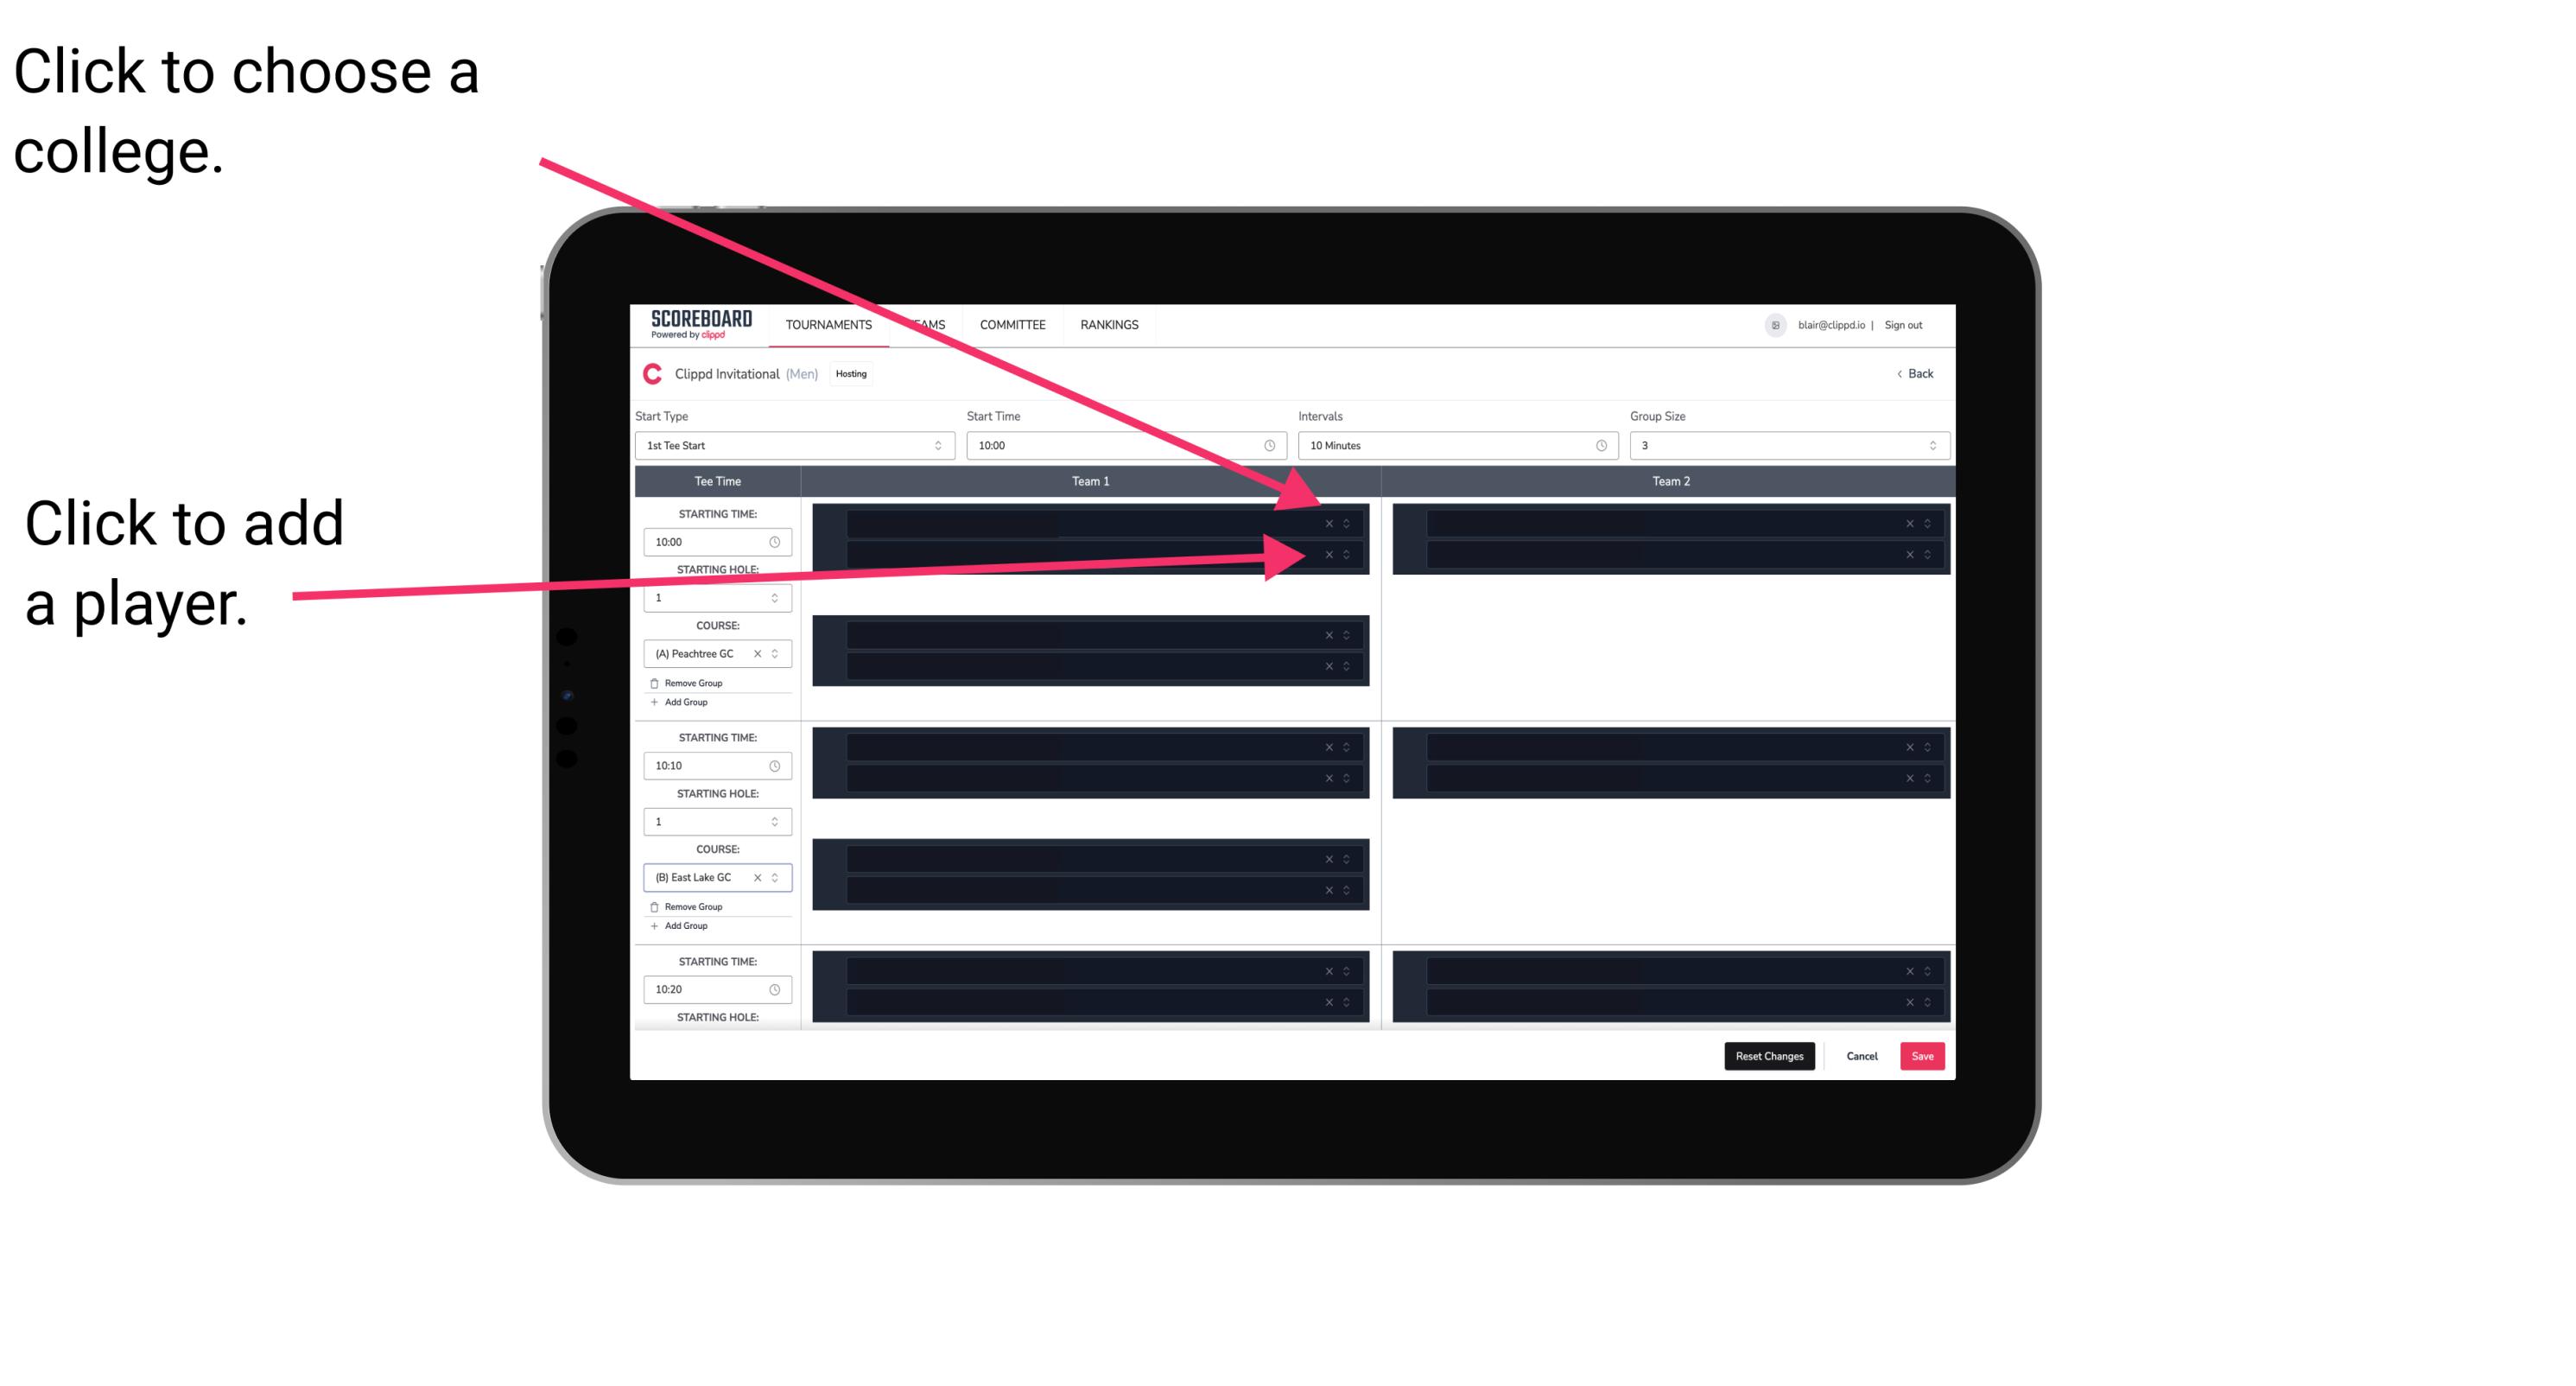
Task: Toggle the starting hole stepper up arrow
Action: pyautogui.click(x=778, y=595)
